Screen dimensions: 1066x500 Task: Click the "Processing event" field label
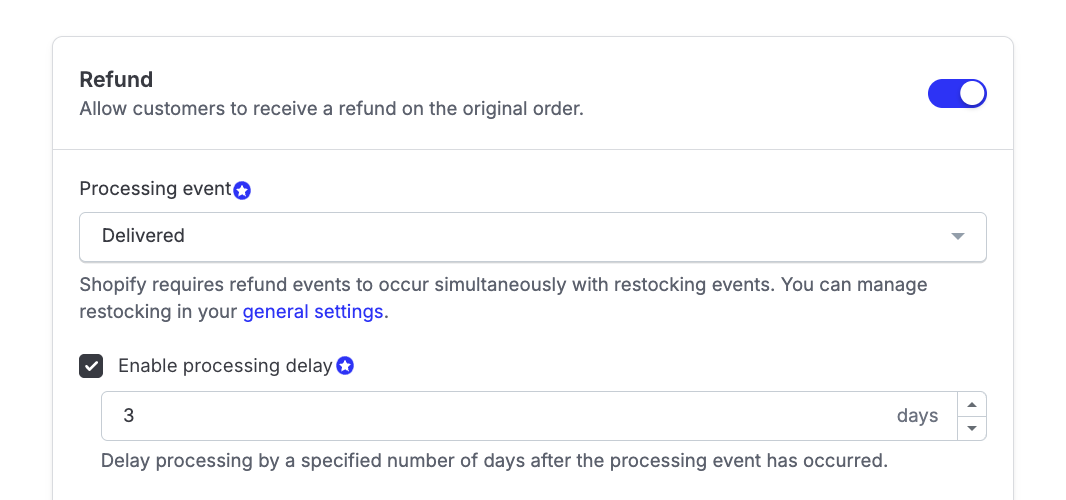point(155,189)
